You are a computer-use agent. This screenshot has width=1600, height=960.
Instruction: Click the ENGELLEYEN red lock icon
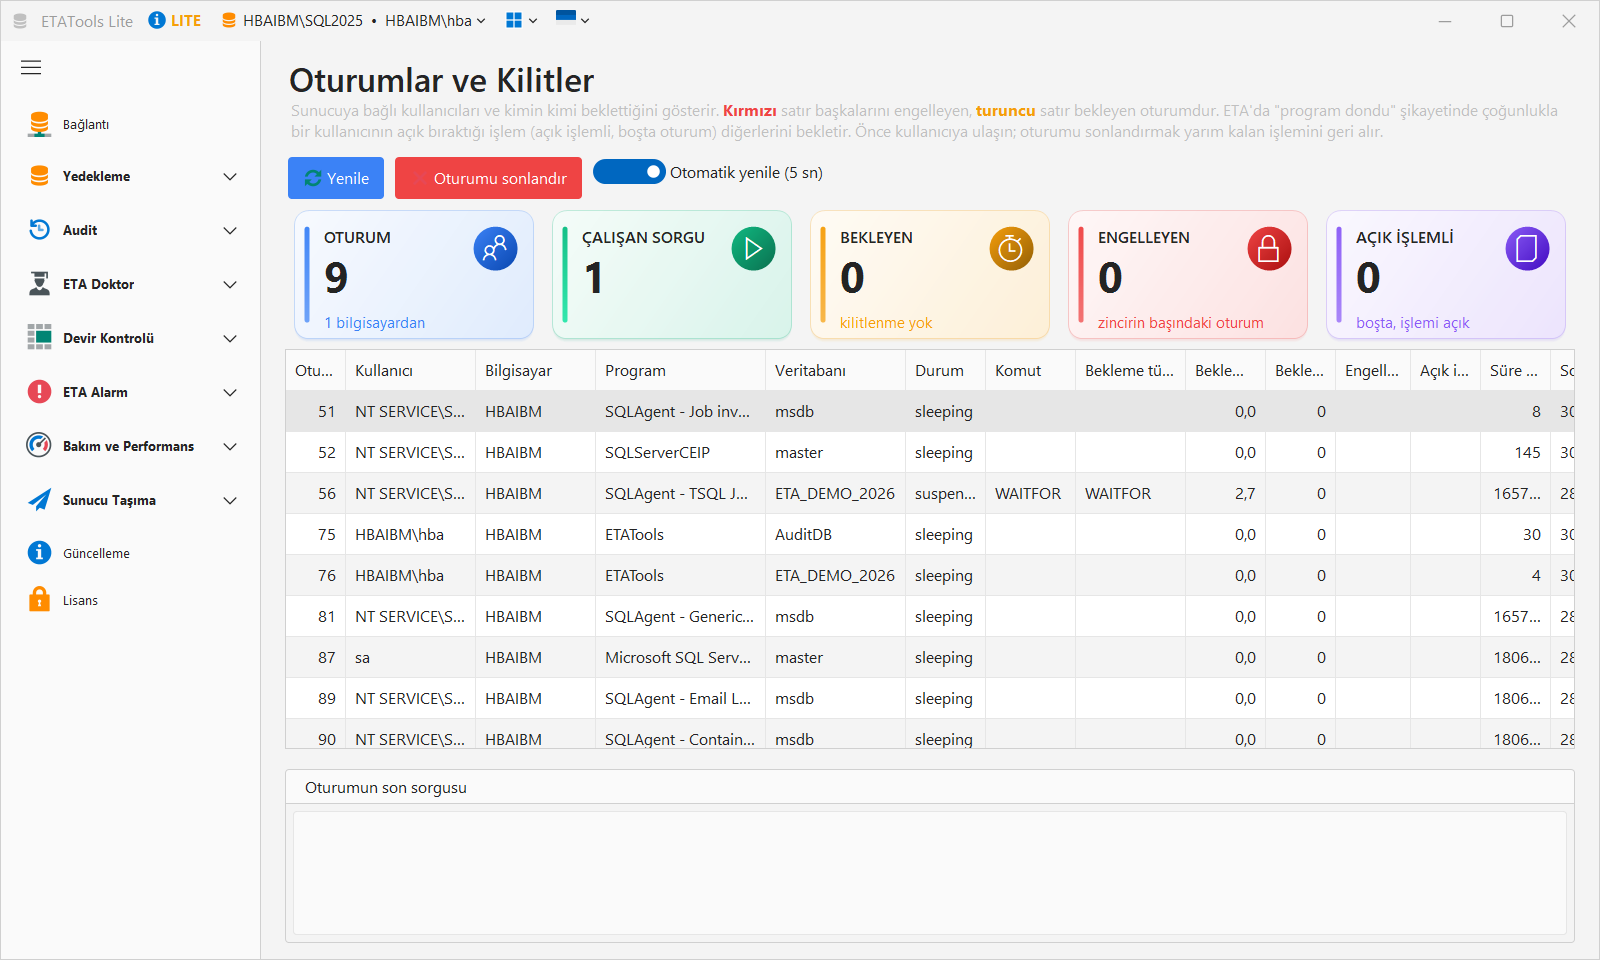tap(1269, 249)
